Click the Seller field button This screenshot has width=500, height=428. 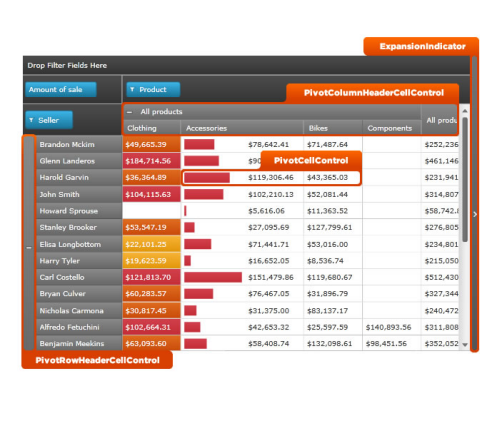coord(49,120)
